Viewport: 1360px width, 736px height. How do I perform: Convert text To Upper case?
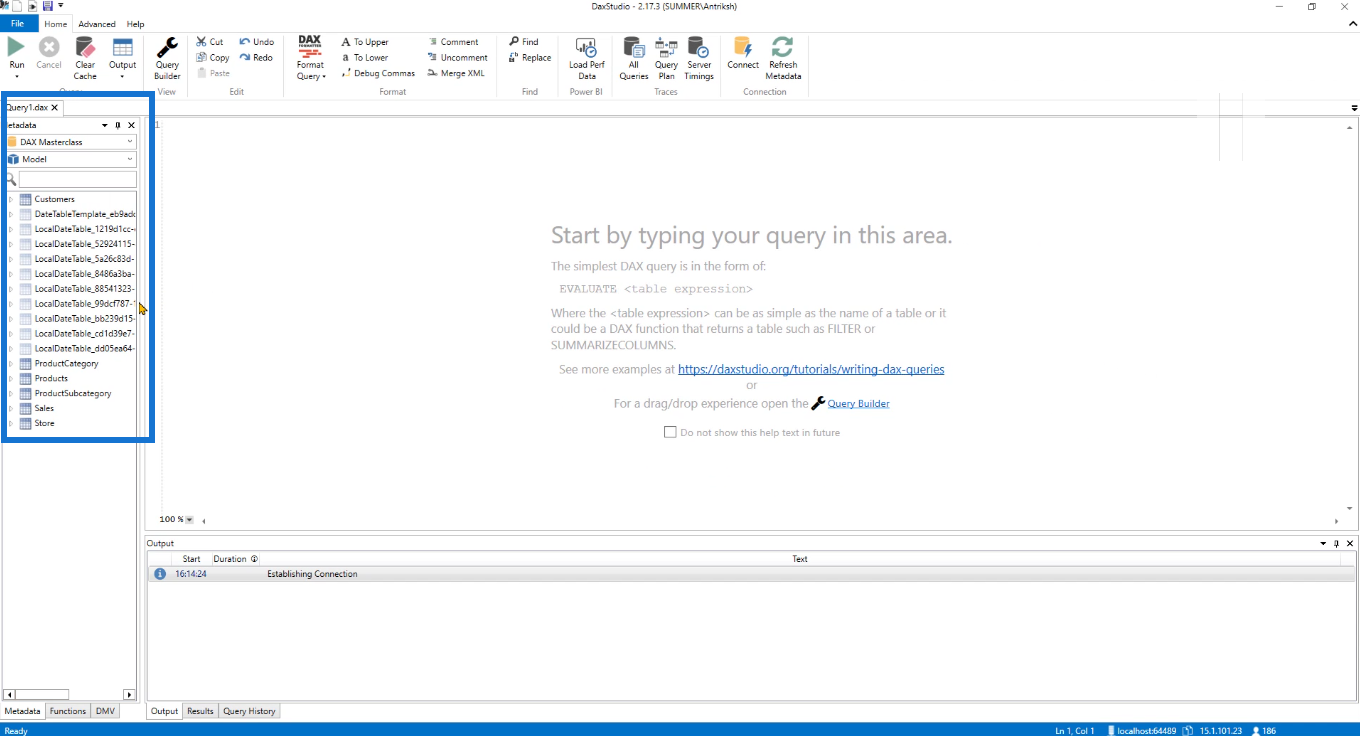(x=364, y=42)
